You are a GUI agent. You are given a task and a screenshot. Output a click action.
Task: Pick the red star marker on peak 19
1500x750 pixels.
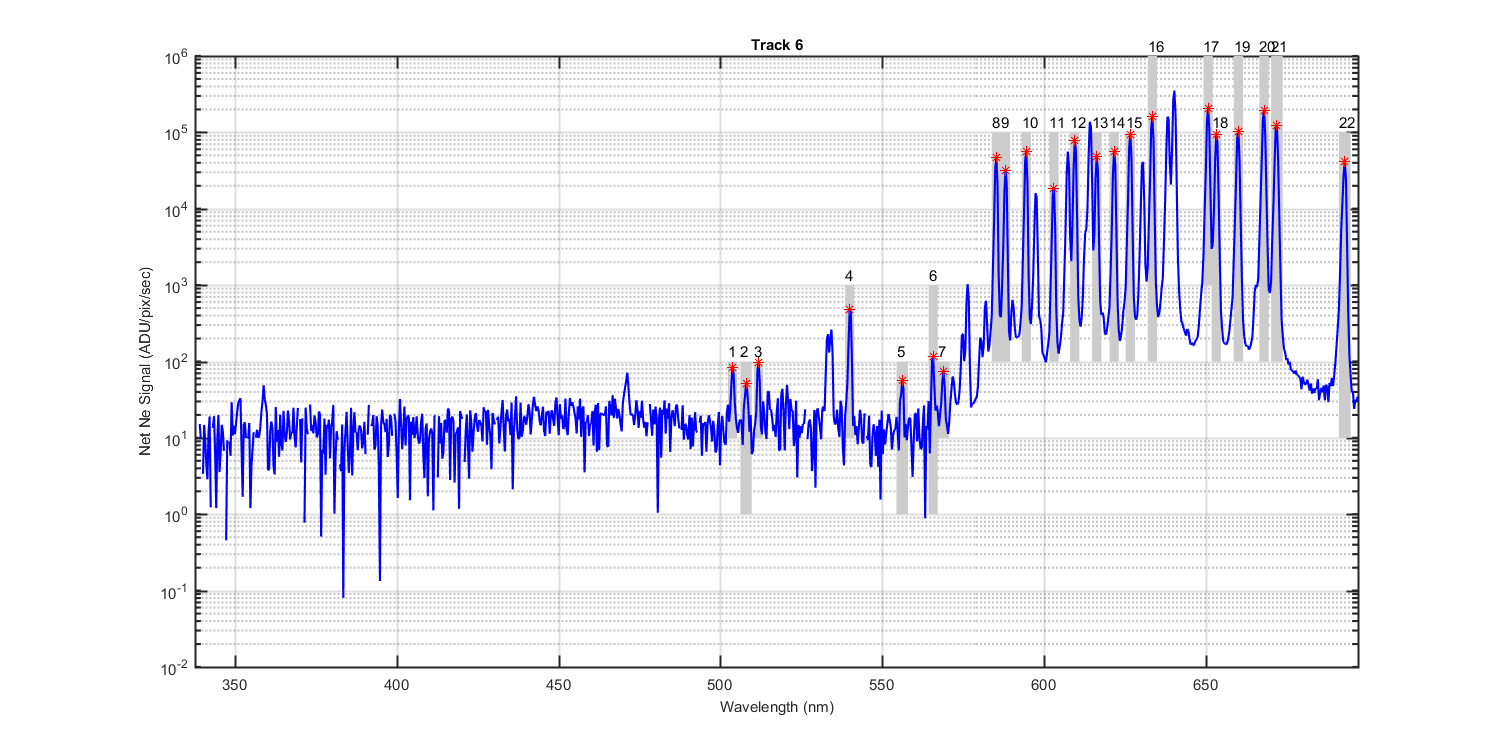pos(1238,132)
